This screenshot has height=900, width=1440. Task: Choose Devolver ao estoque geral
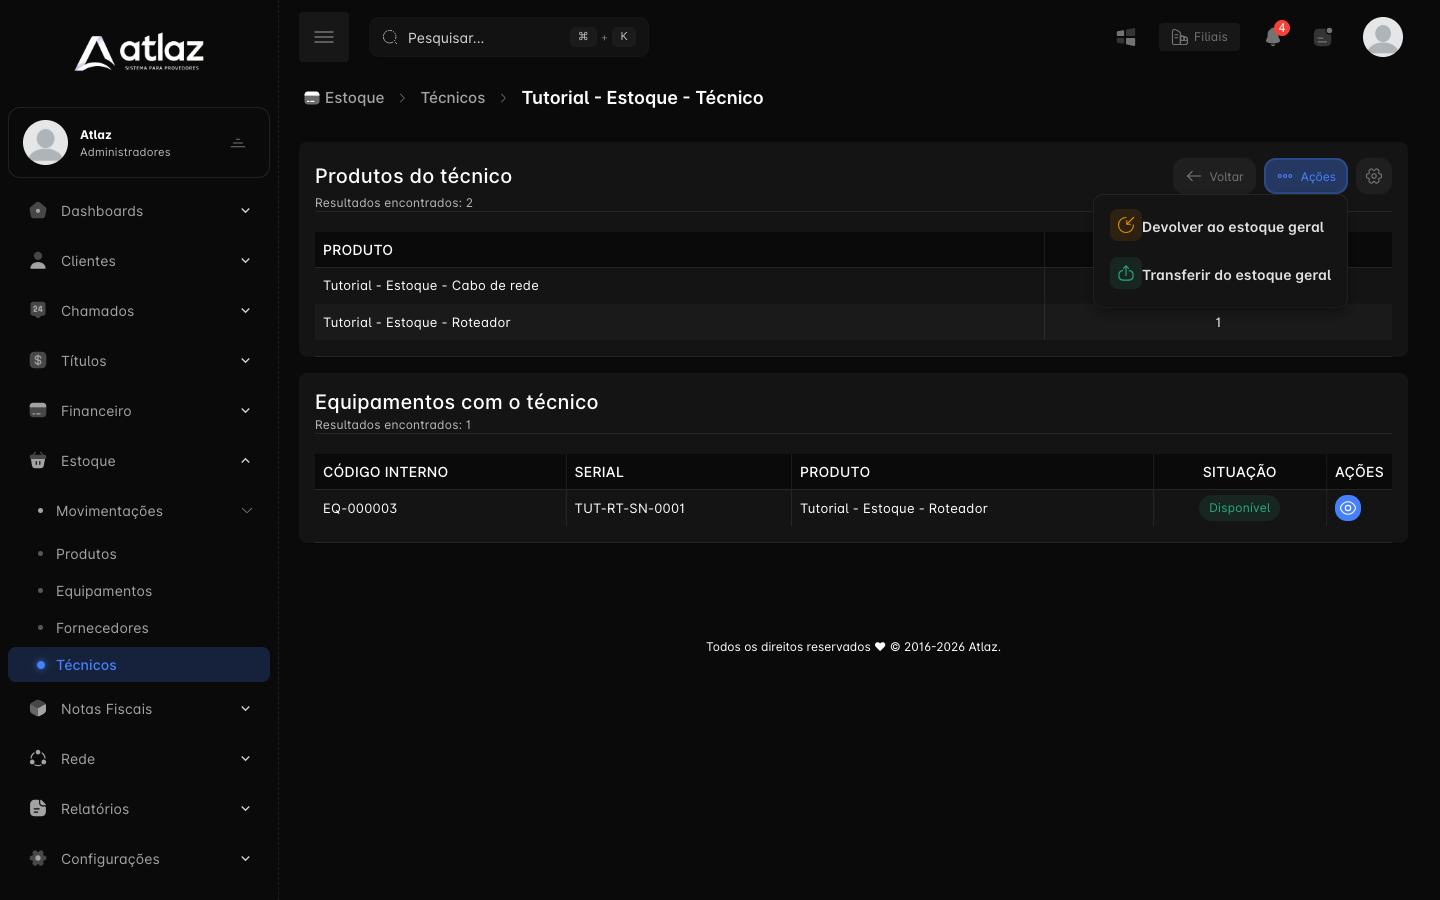point(1220,226)
